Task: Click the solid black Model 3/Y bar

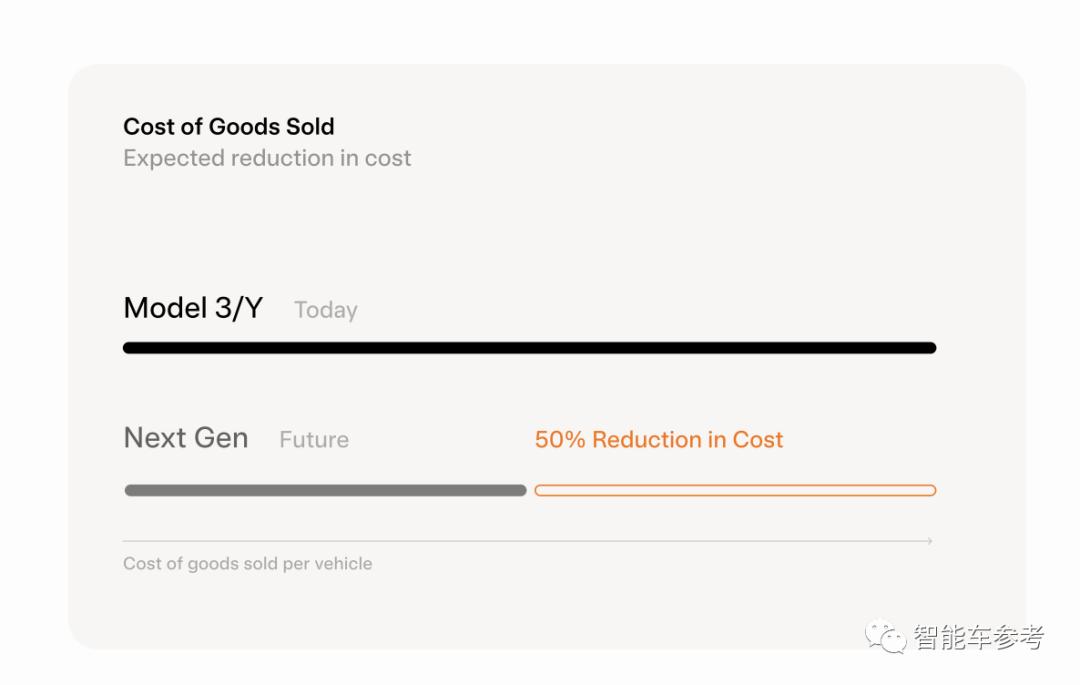Action: coord(529,348)
